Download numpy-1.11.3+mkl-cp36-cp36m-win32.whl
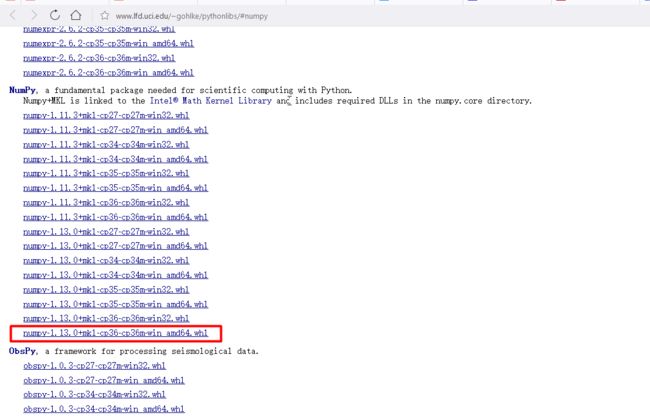This screenshot has width=650, height=420. click(106, 202)
